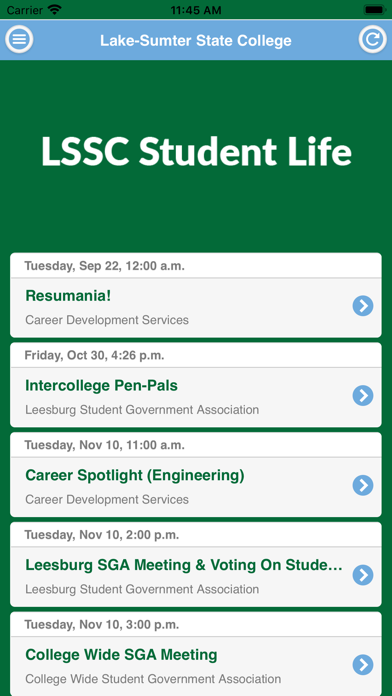Expand the Leesburg SGA Meeting & Voting arrow
Viewport: 392px width, 696px height.
(x=363, y=575)
